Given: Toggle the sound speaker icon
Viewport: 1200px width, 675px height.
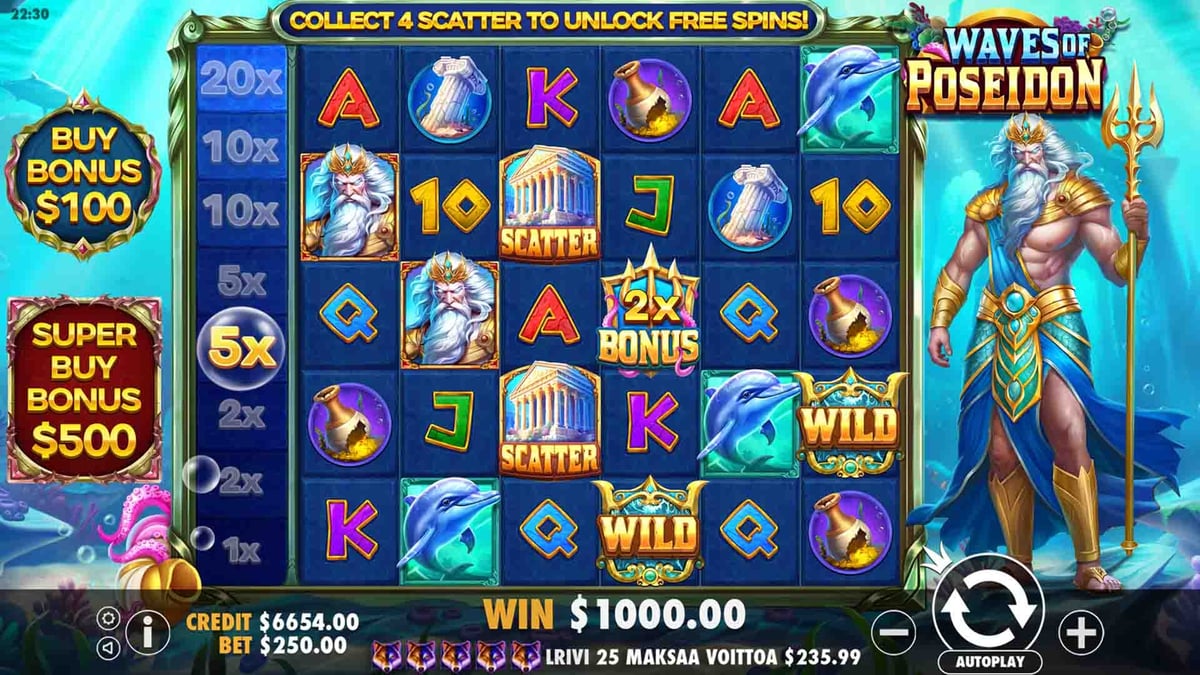Looking at the screenshot, I should point(108,647).
